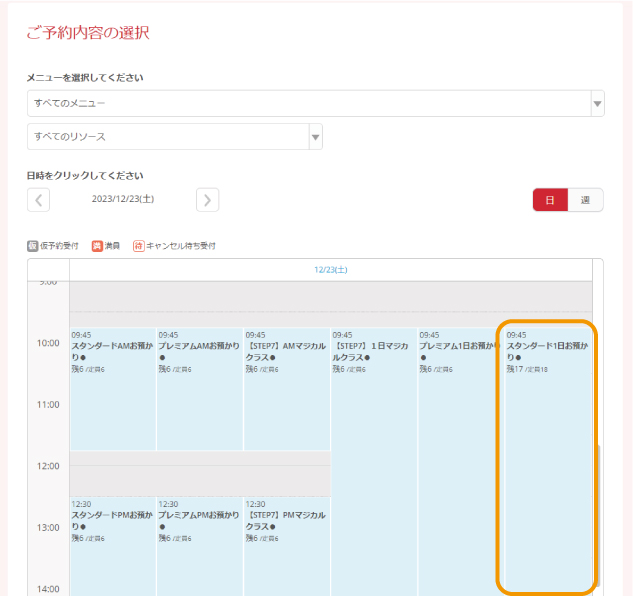The width and height of the screenshot is (633, 596).
Task: Select 09:45 【STEP7】AMマジカルクラス slot
Action: 287,389
